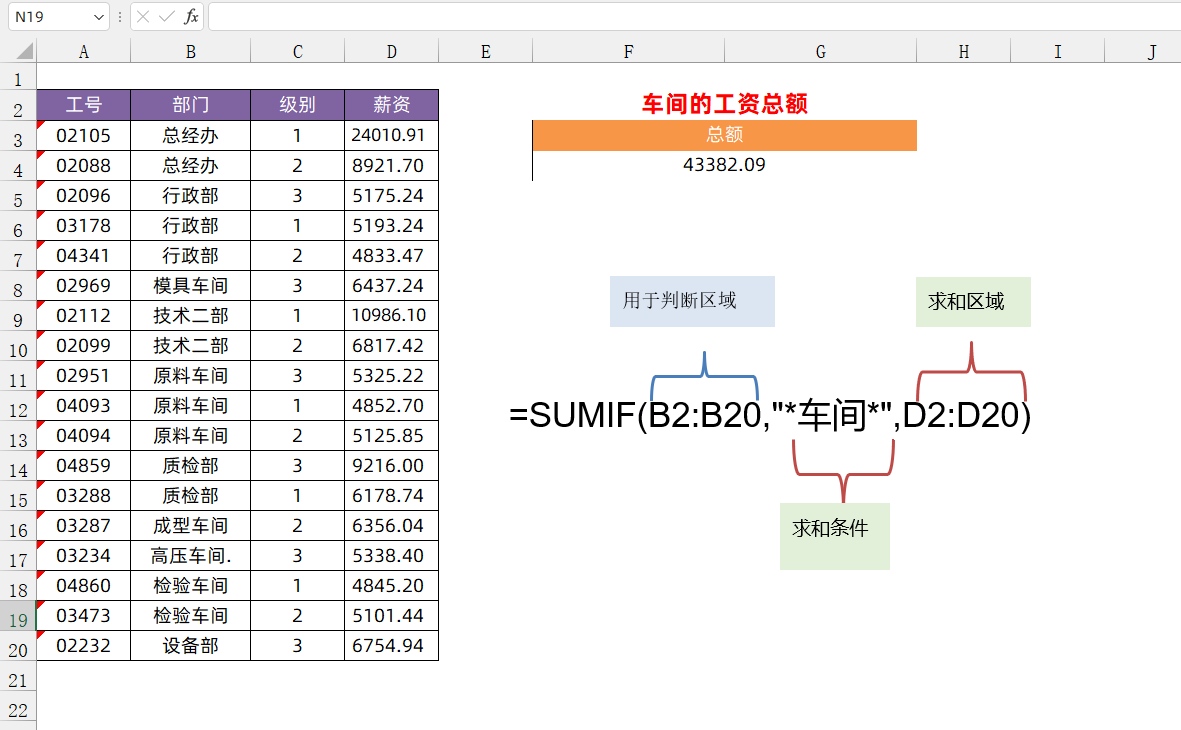Viewport: 1181px width, 730px height.
Task: Select the 求和条件 green label shape
Action: (x=834, y=536)
